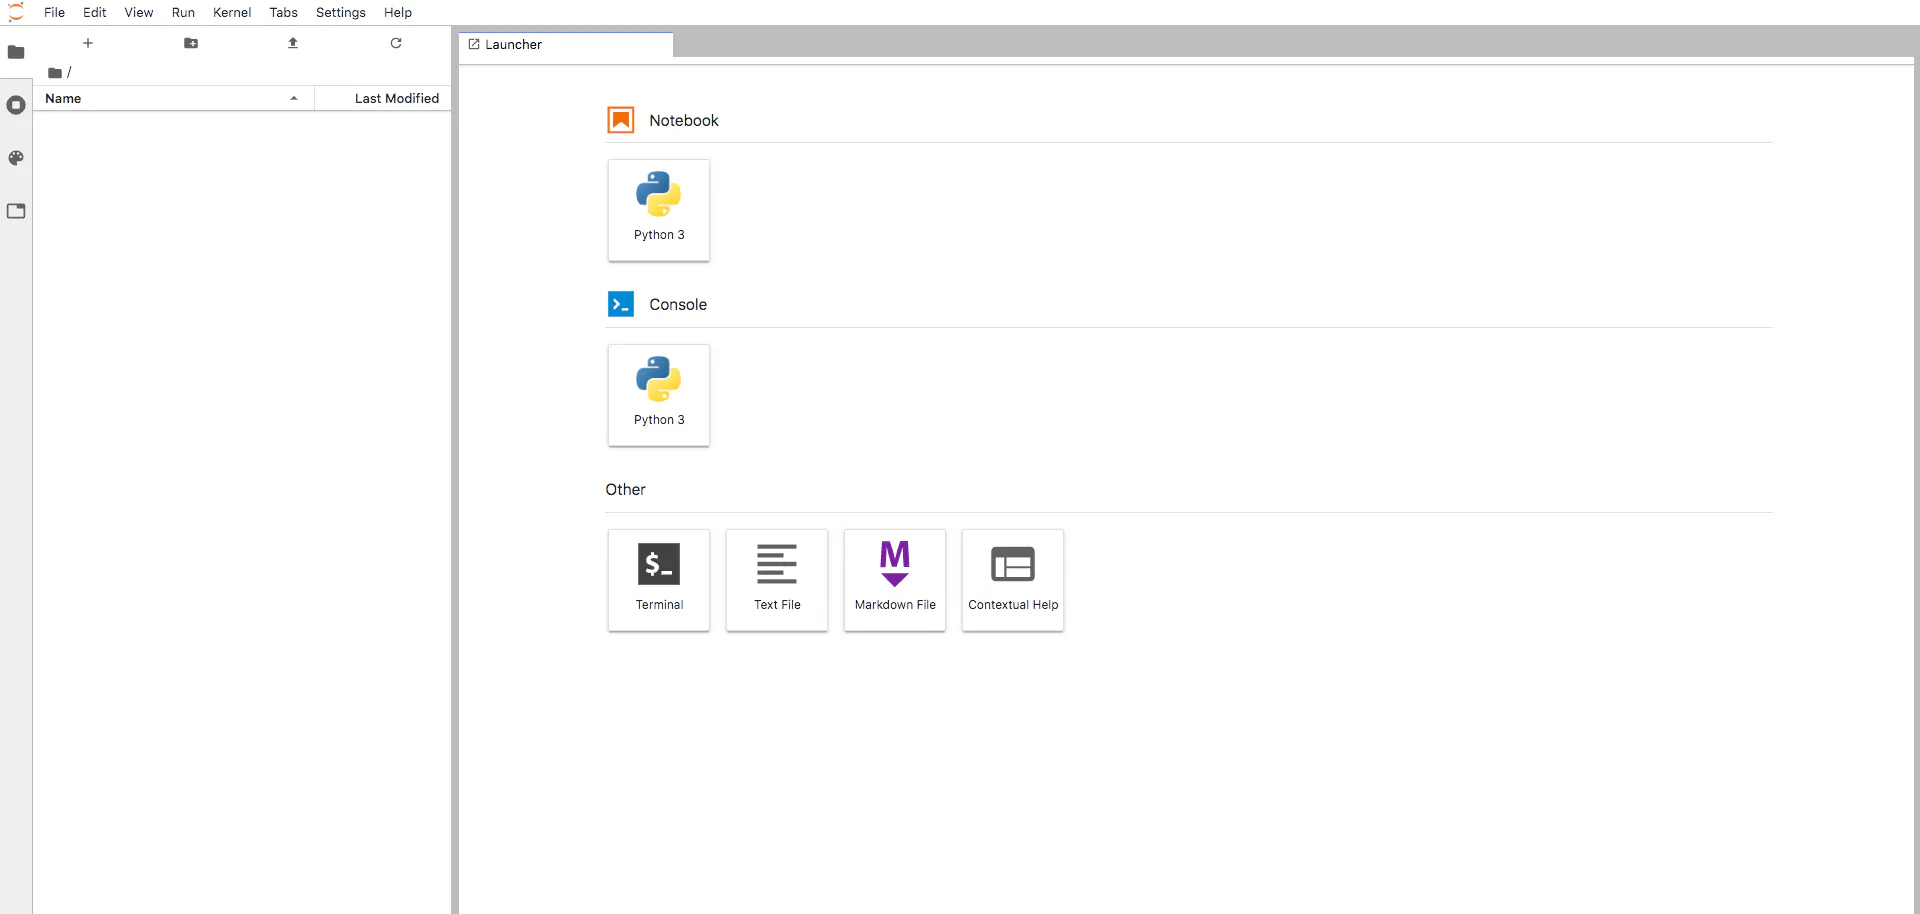
Task: Open the Kernel menu
Action: (x=232, y=13)
